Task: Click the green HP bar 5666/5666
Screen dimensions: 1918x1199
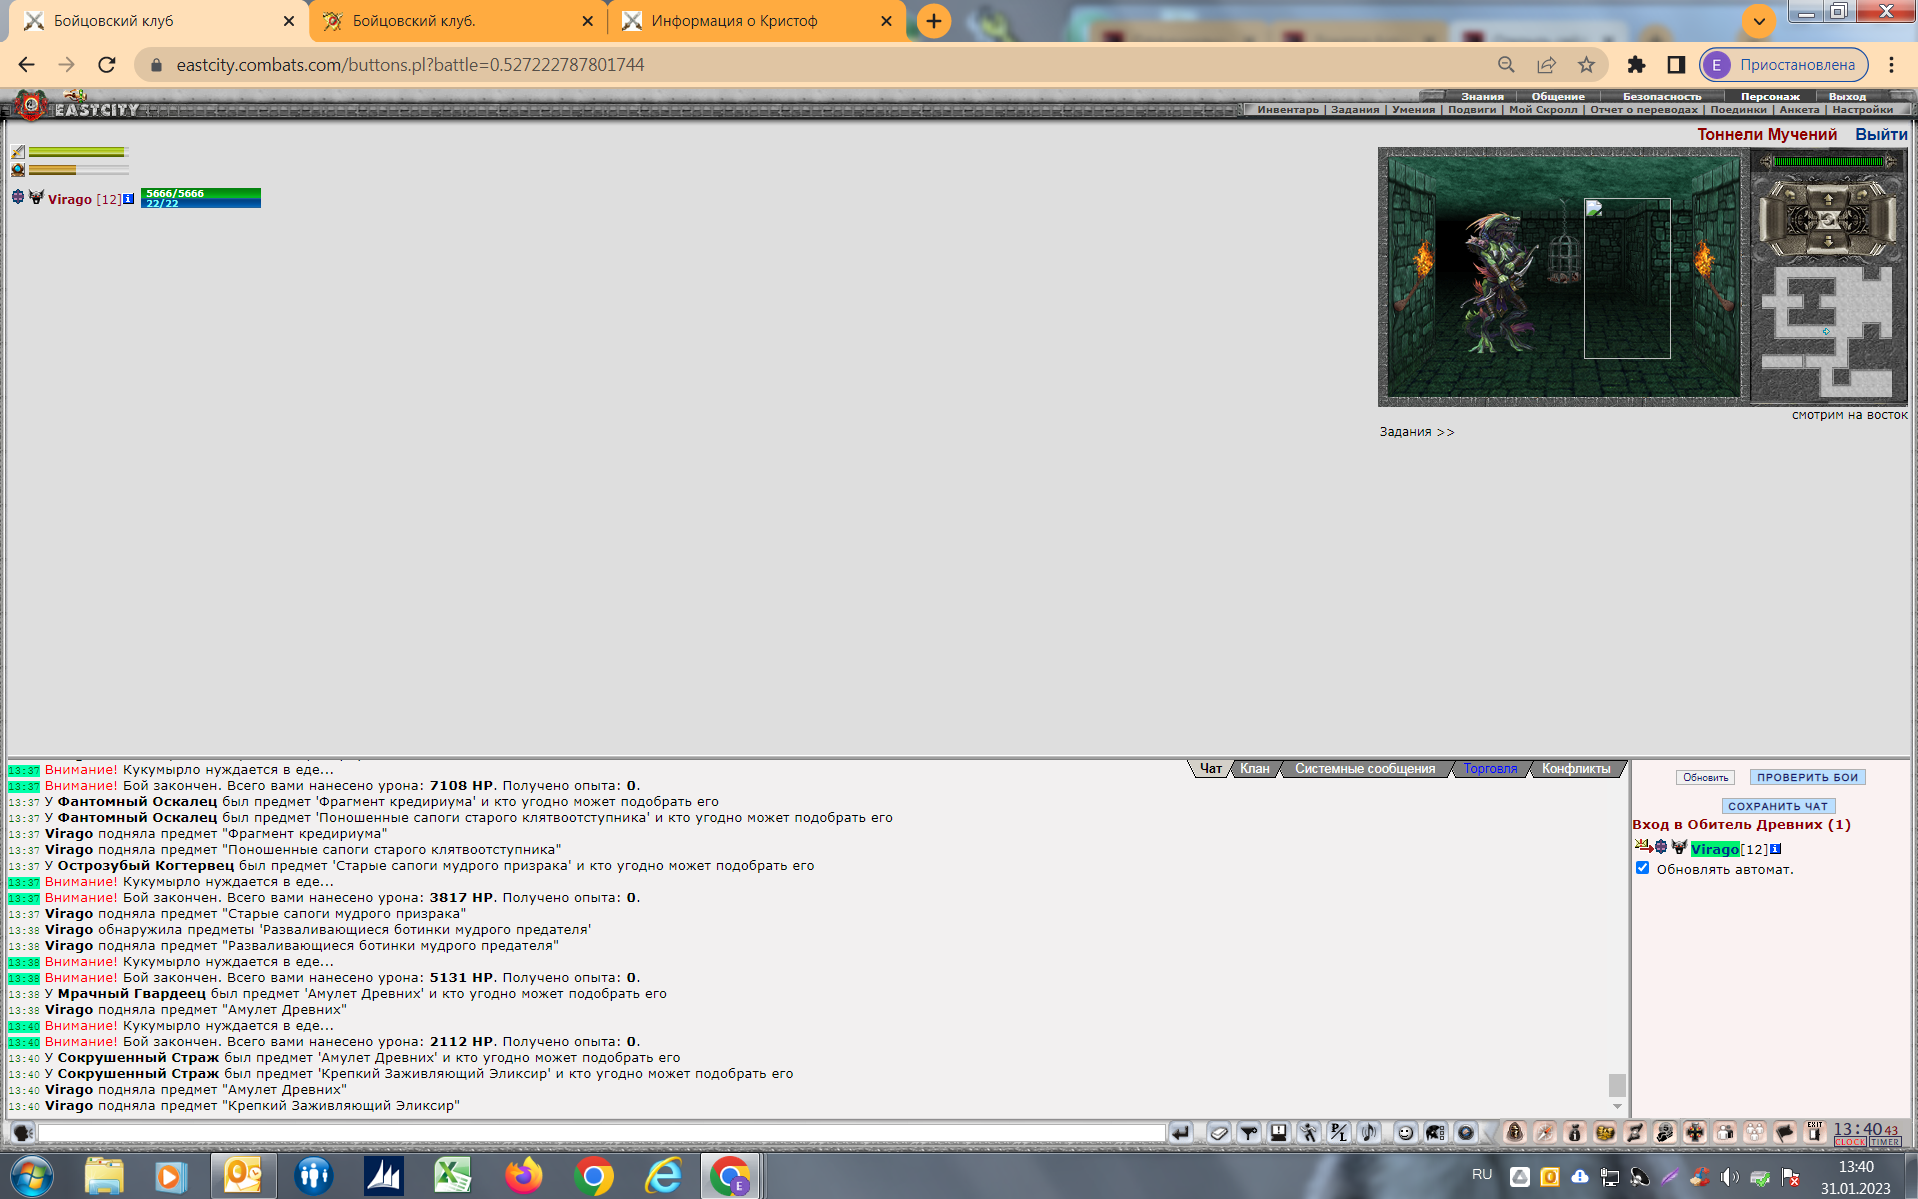Action: pyautogui.click(x=201, y=193)
